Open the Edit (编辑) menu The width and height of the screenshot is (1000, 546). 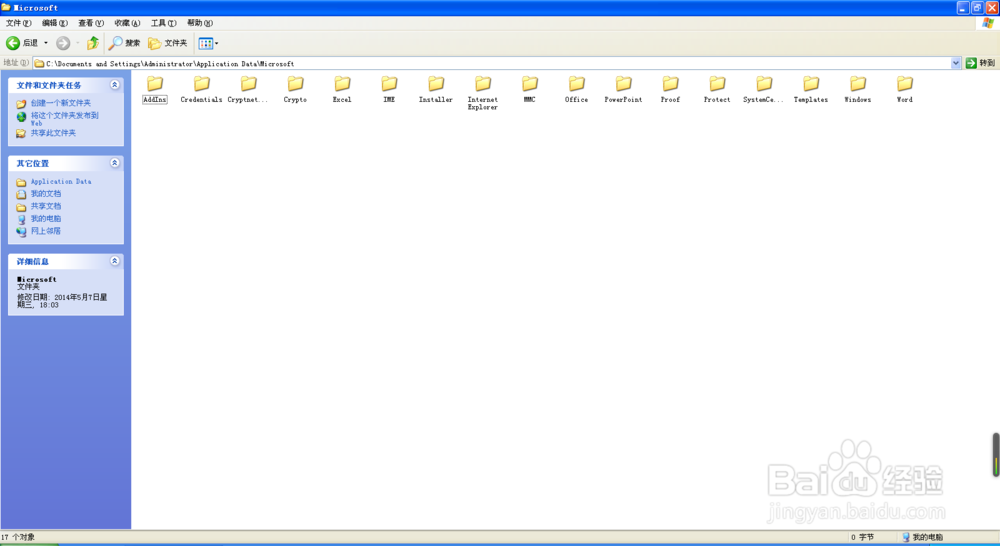click(x=55, y=23)
